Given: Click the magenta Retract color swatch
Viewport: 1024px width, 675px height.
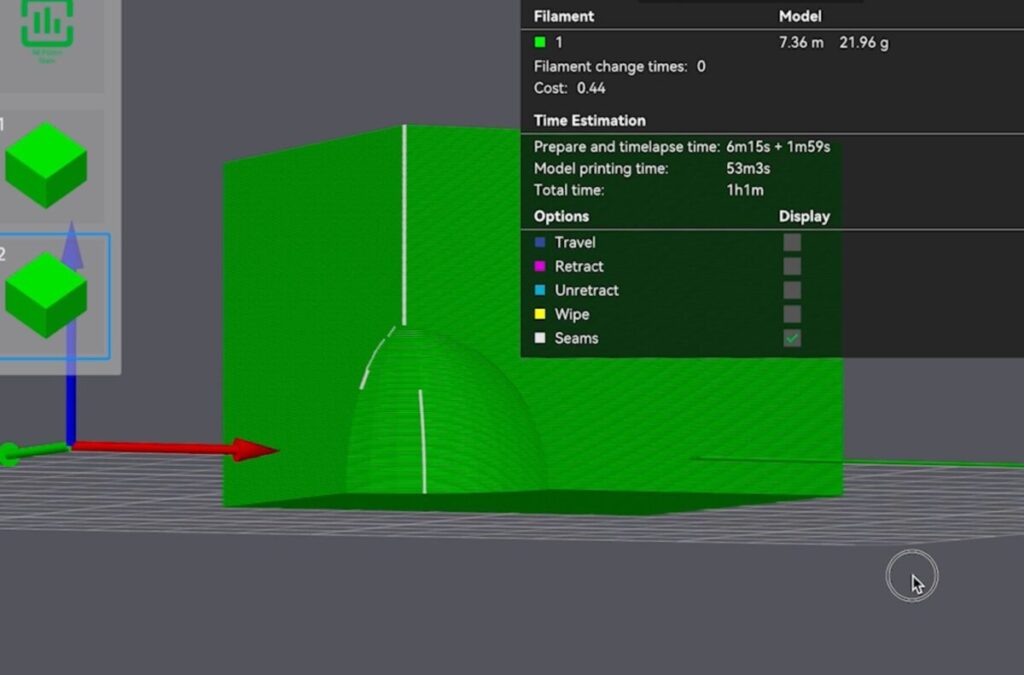Looking at the screenshot, I should click(x=540, y=266).
